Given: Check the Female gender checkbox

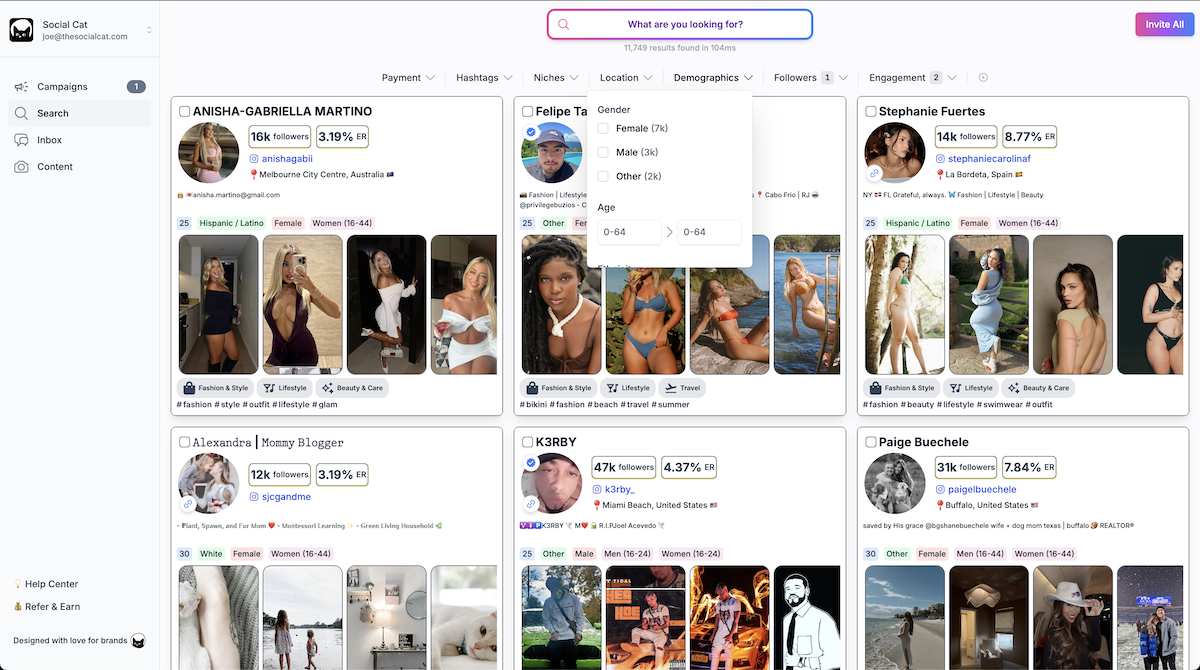Looking at the screenshot, I should 603,128.
